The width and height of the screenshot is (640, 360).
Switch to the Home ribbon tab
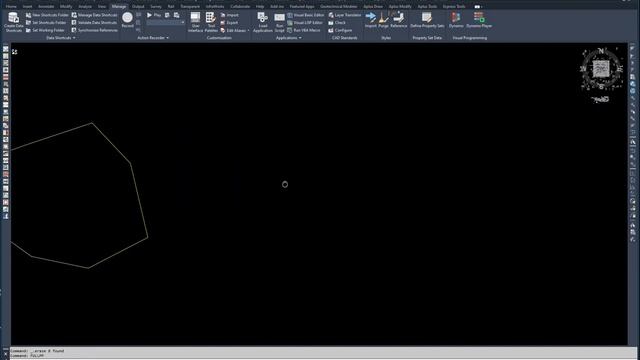click(x=11, y=7)
